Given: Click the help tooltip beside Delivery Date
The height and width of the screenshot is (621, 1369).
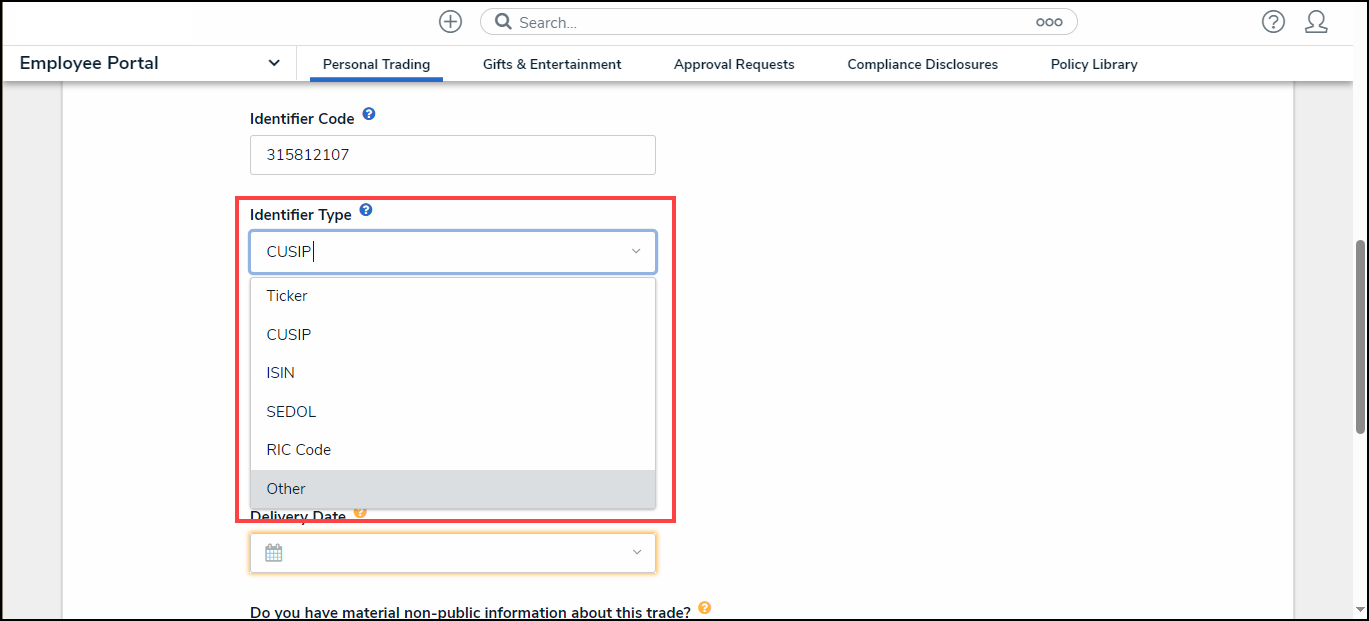Looking at the screenshot, I should pos(360,511).
